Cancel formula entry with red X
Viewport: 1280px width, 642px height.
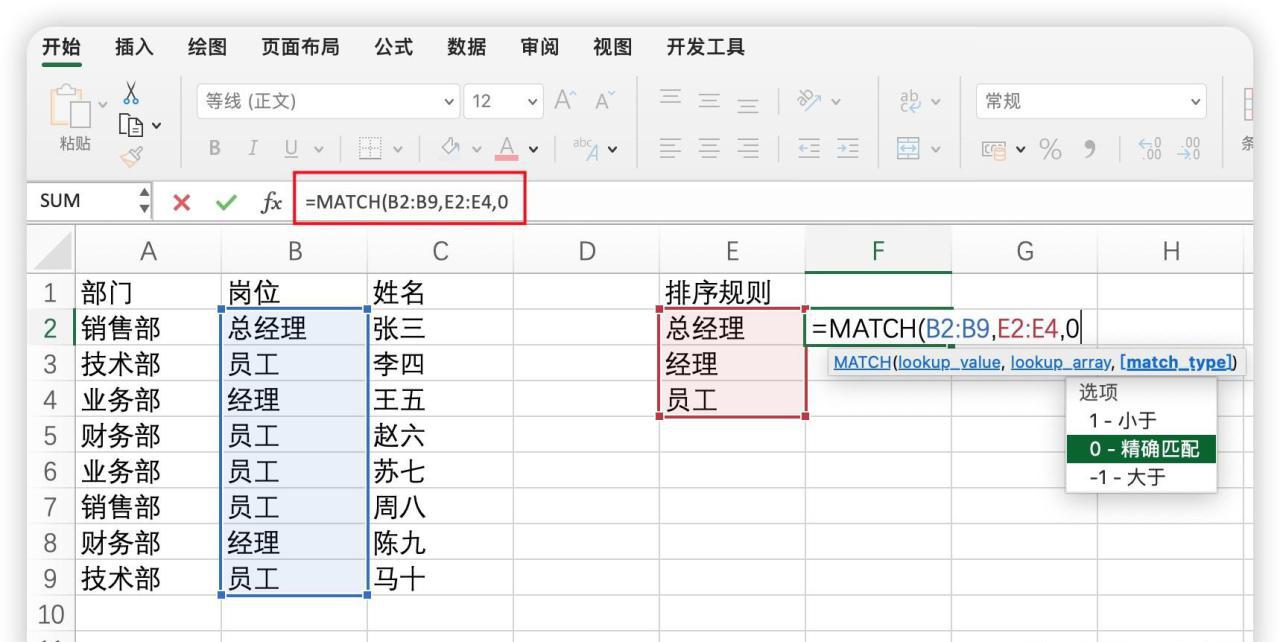182,203
